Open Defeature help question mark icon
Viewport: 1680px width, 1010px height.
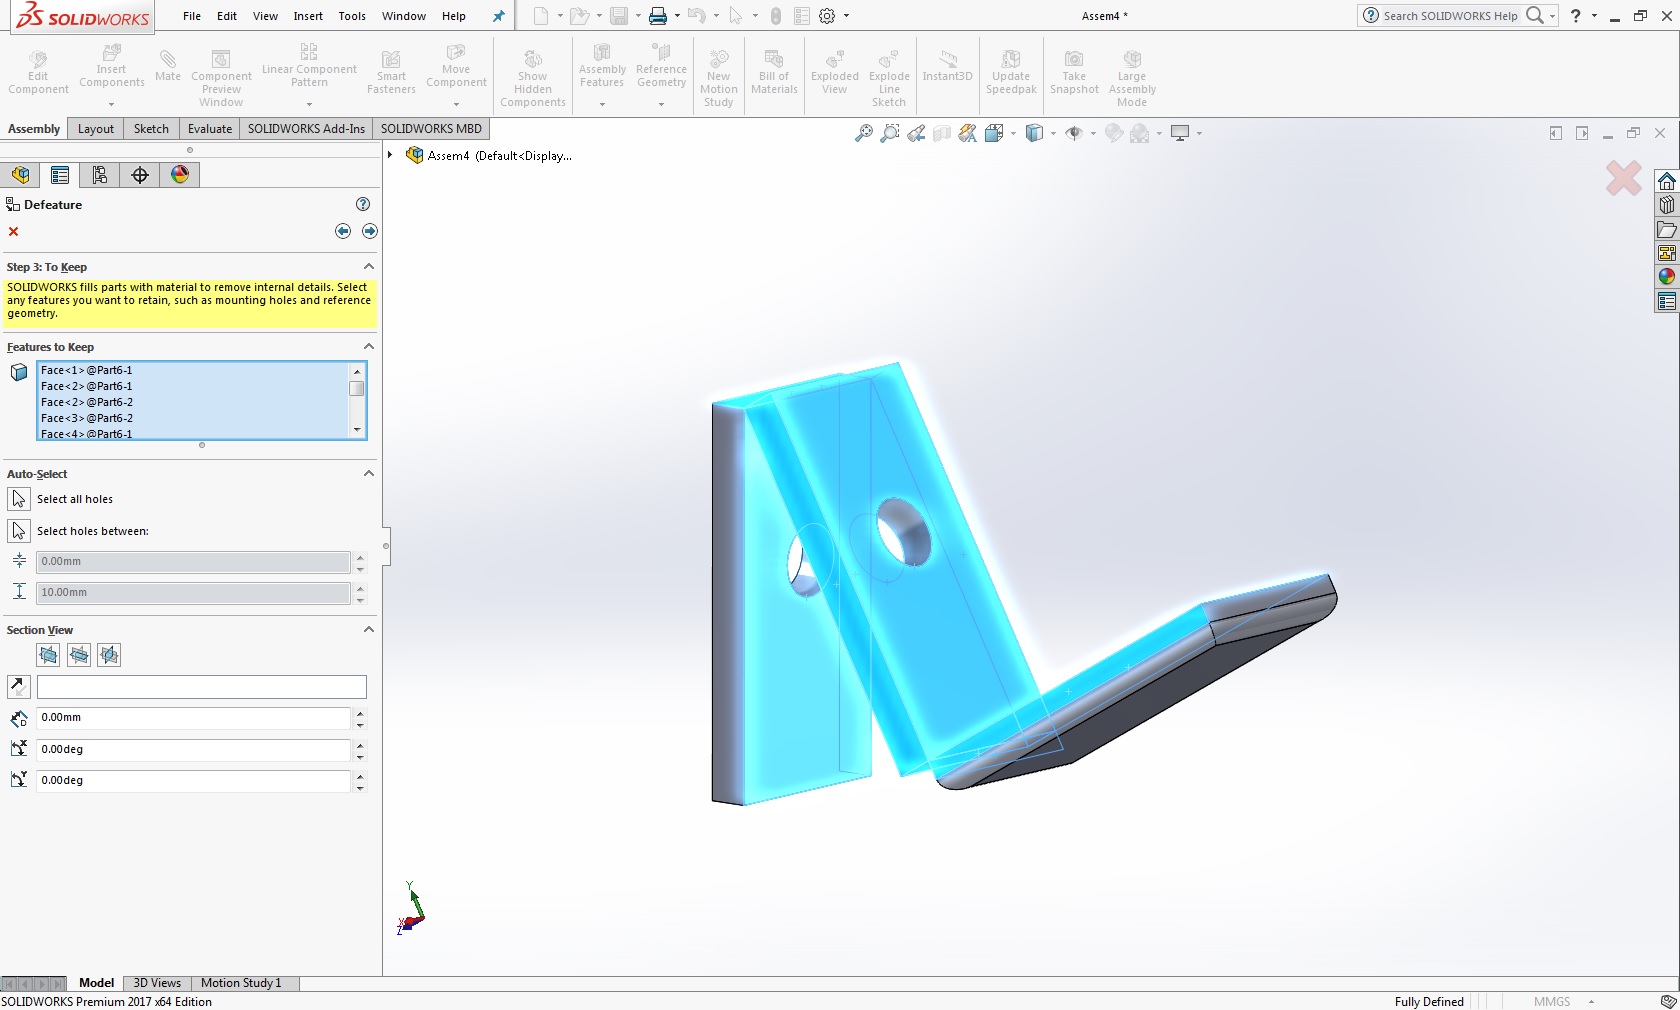(x=363, y=204)
